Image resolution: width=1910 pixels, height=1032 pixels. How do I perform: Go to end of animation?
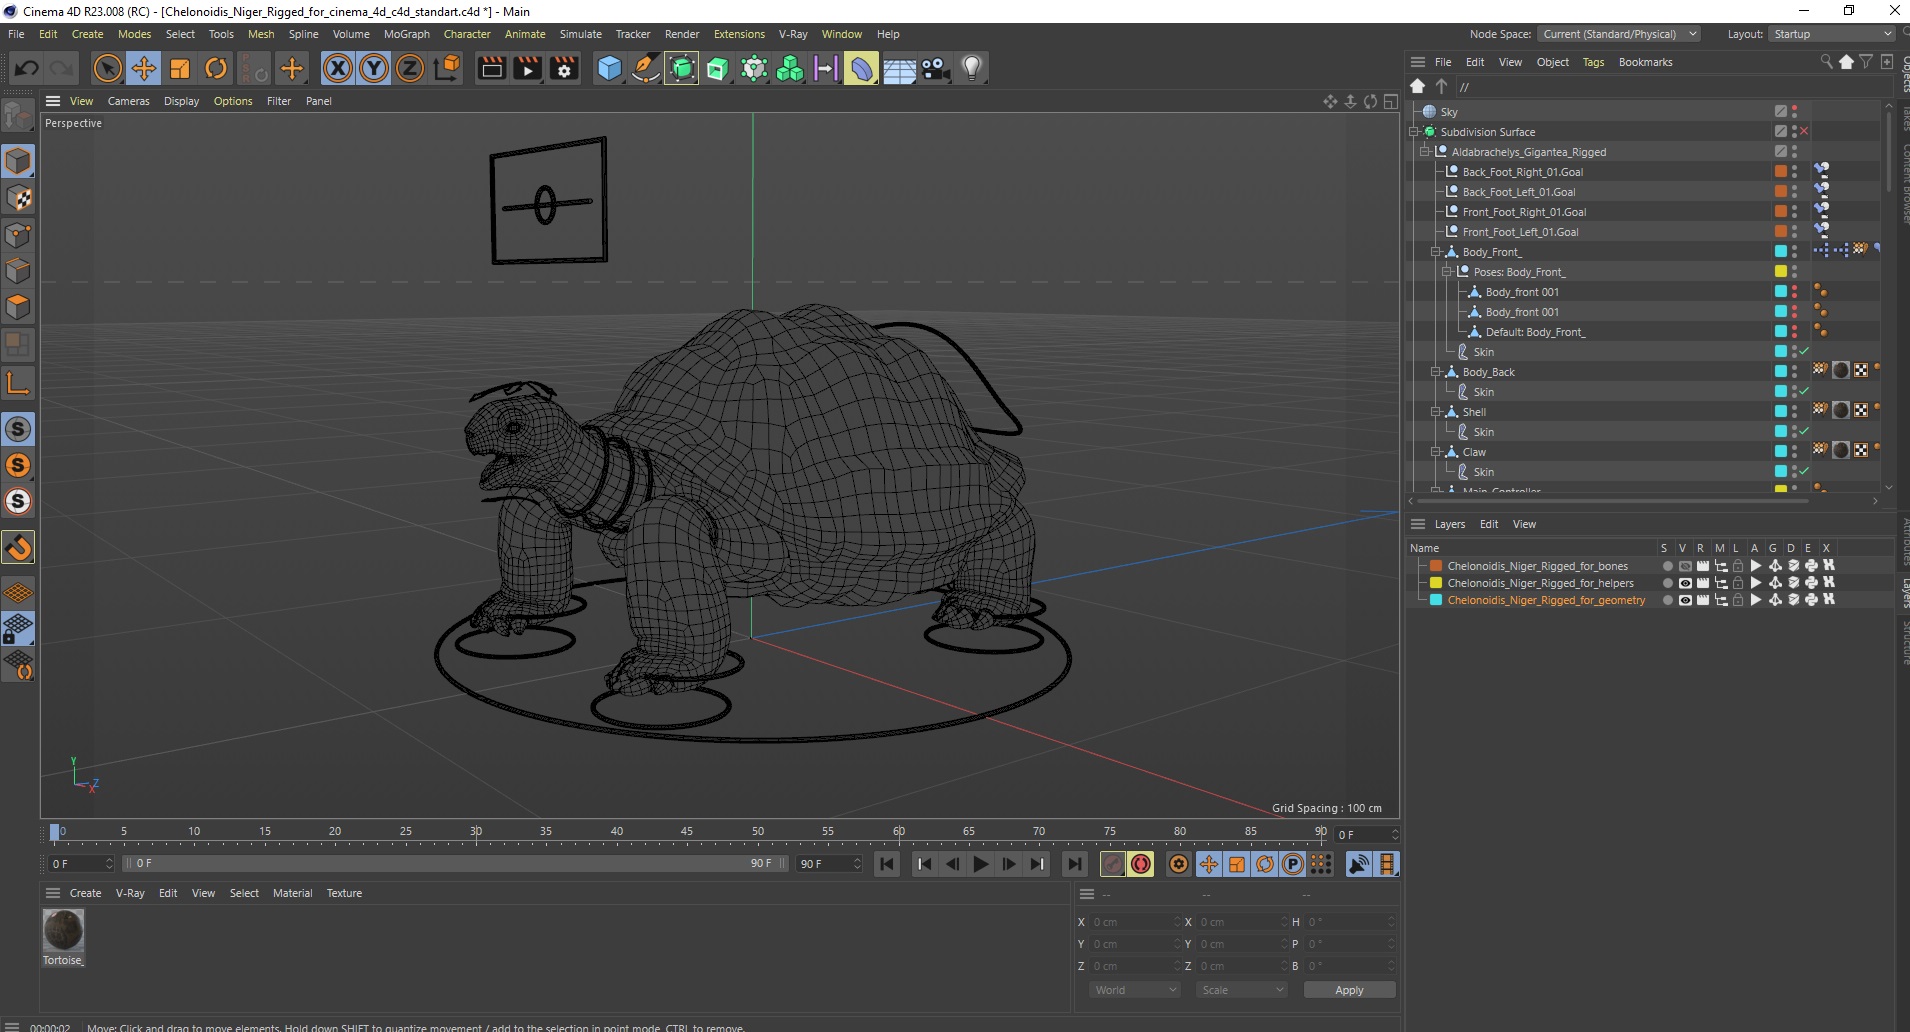click(x=1074, y=864)
